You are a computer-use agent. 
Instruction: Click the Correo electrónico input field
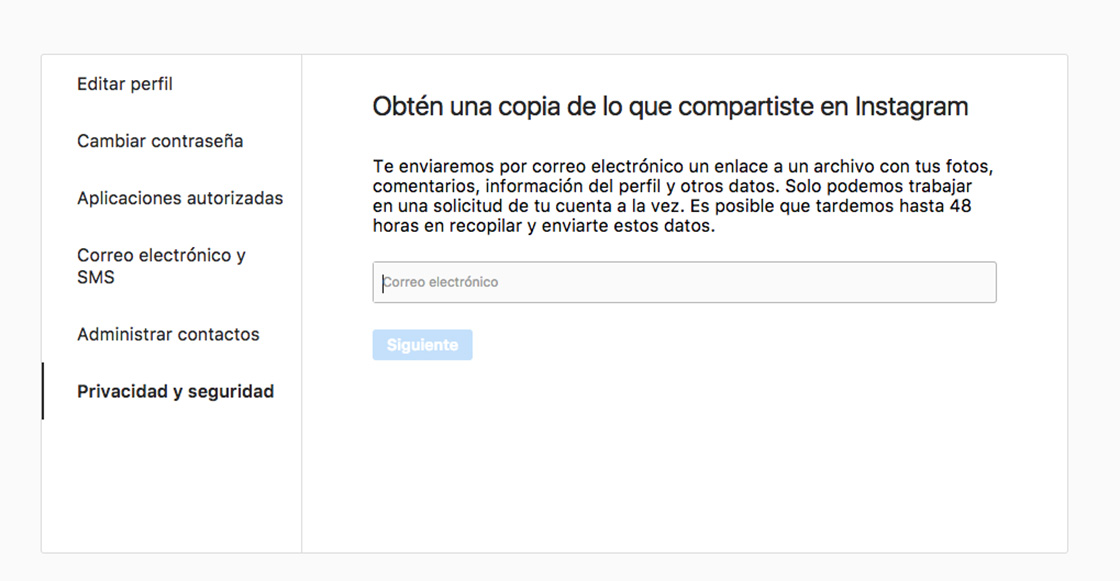point(684,282)
